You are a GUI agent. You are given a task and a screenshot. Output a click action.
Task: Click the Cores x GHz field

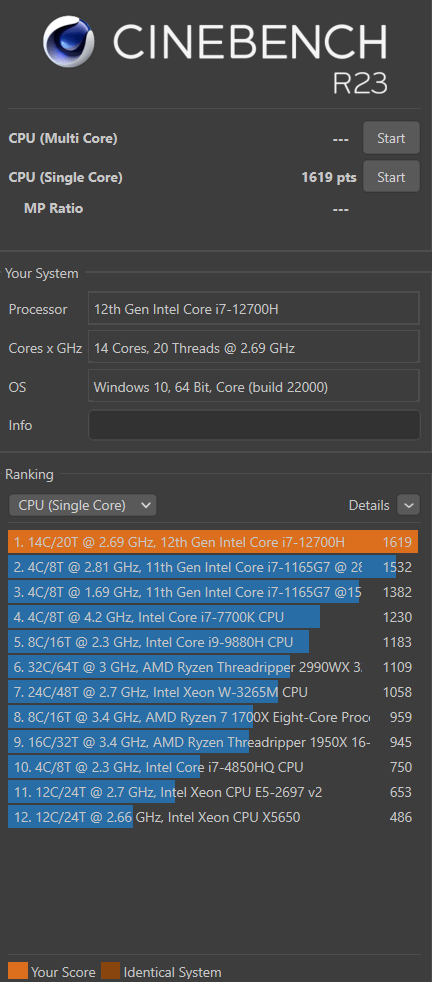[x=254, y=348]
